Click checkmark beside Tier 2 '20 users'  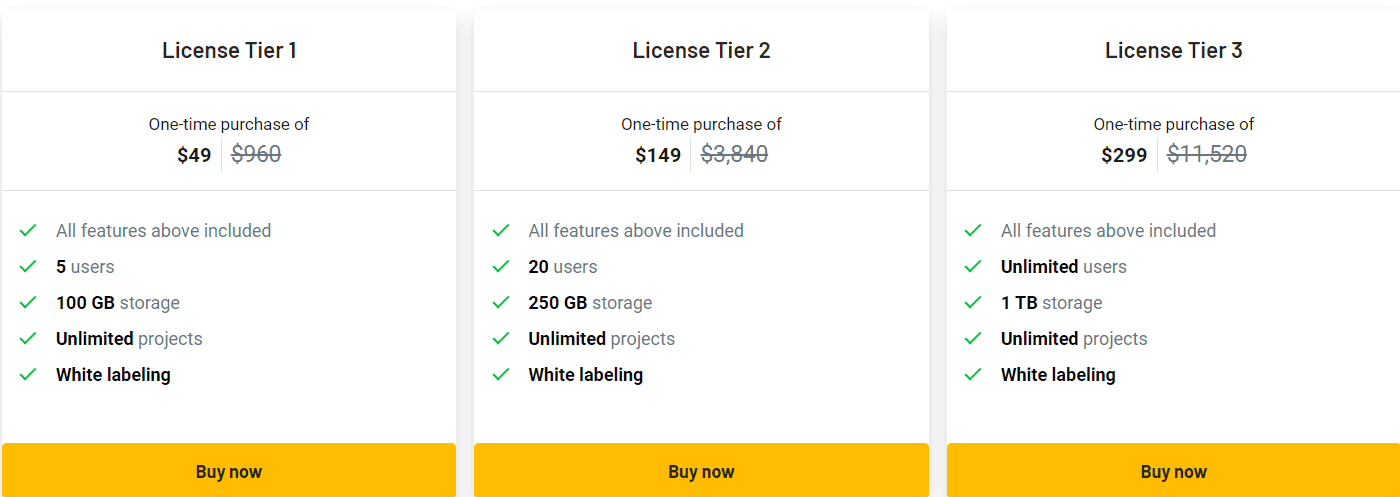(501, 267)
